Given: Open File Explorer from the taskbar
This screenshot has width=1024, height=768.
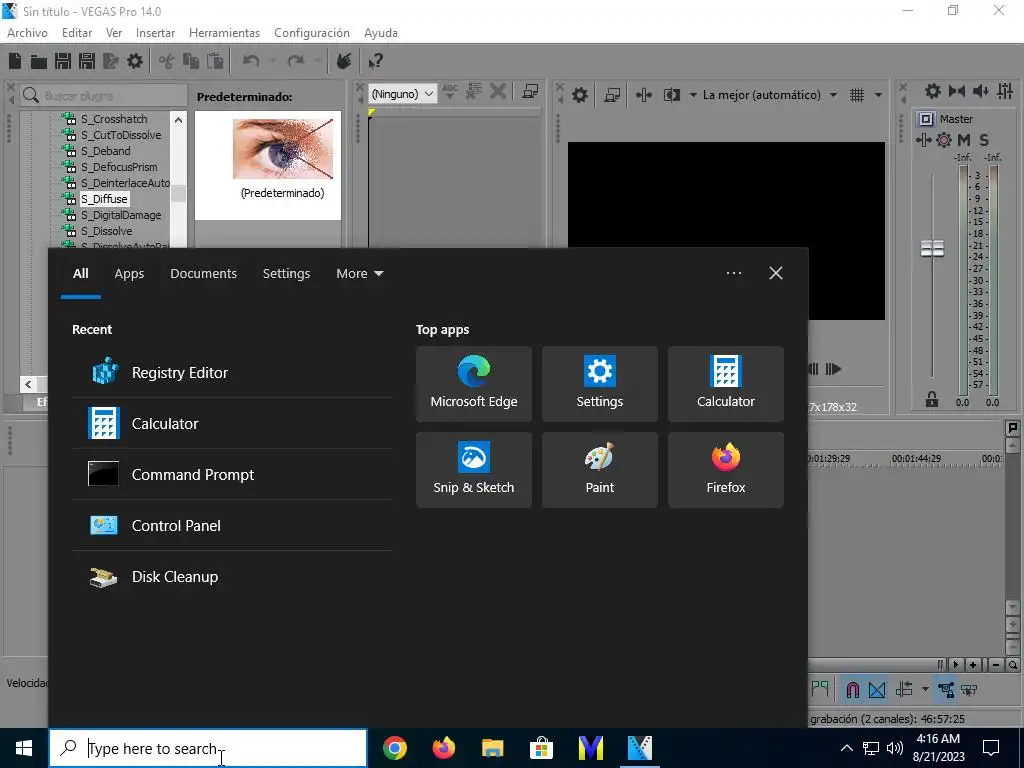Looking at the screenshot, I should (x=493, y=748).
